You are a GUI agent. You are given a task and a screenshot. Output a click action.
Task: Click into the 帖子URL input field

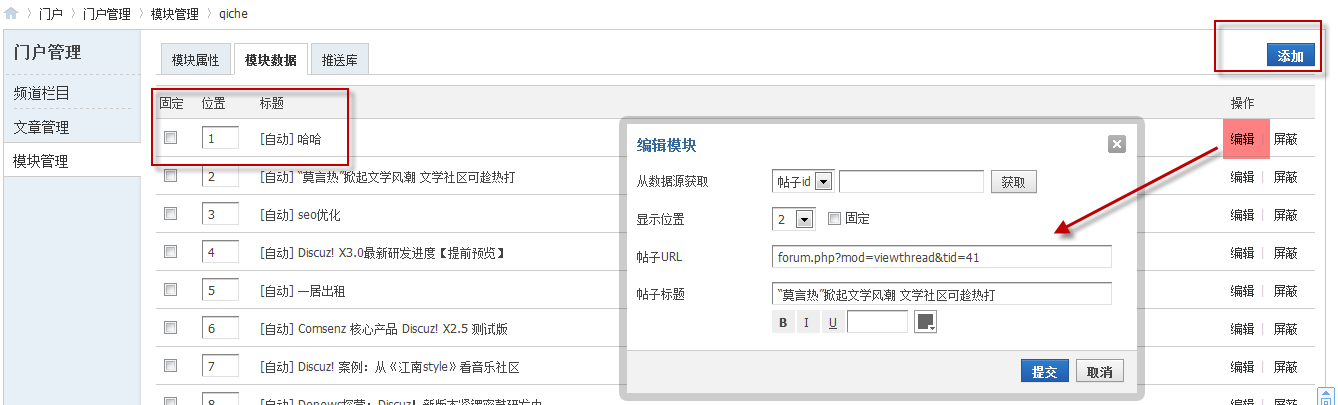click(941, 257)
